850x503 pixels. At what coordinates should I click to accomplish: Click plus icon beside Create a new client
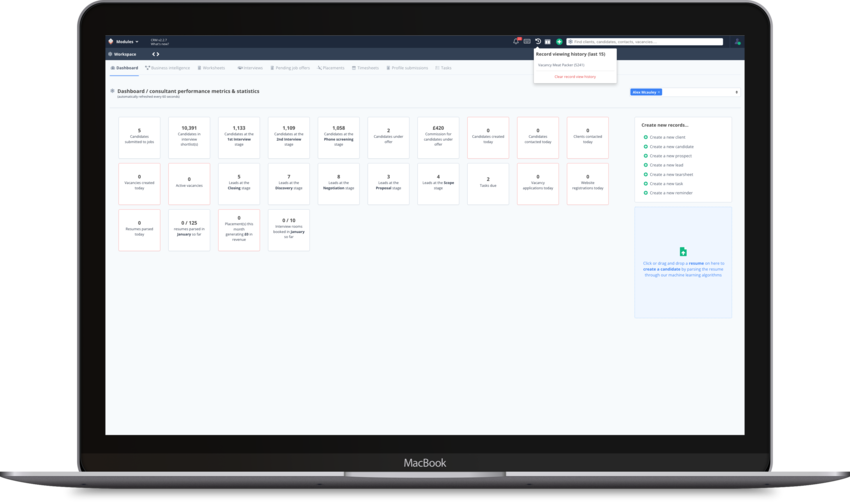pyautogui.click(x=646, y=137)
